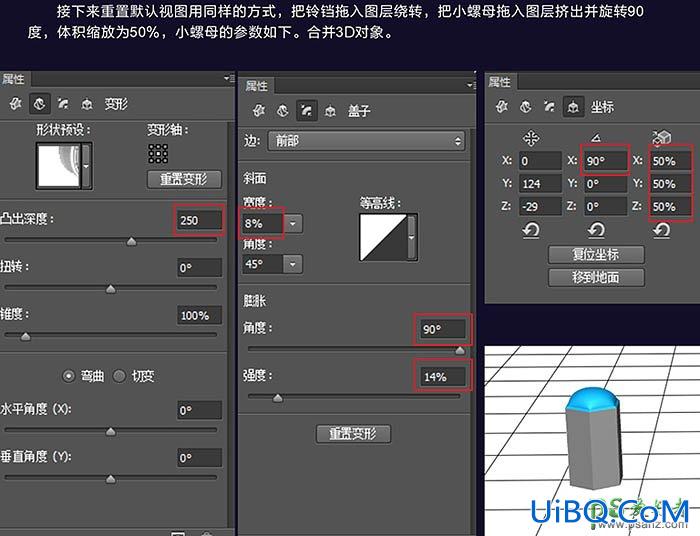Click the 等高线 contour thumbnail
This screenshot has width=700, height=536.
click(383, 237)
